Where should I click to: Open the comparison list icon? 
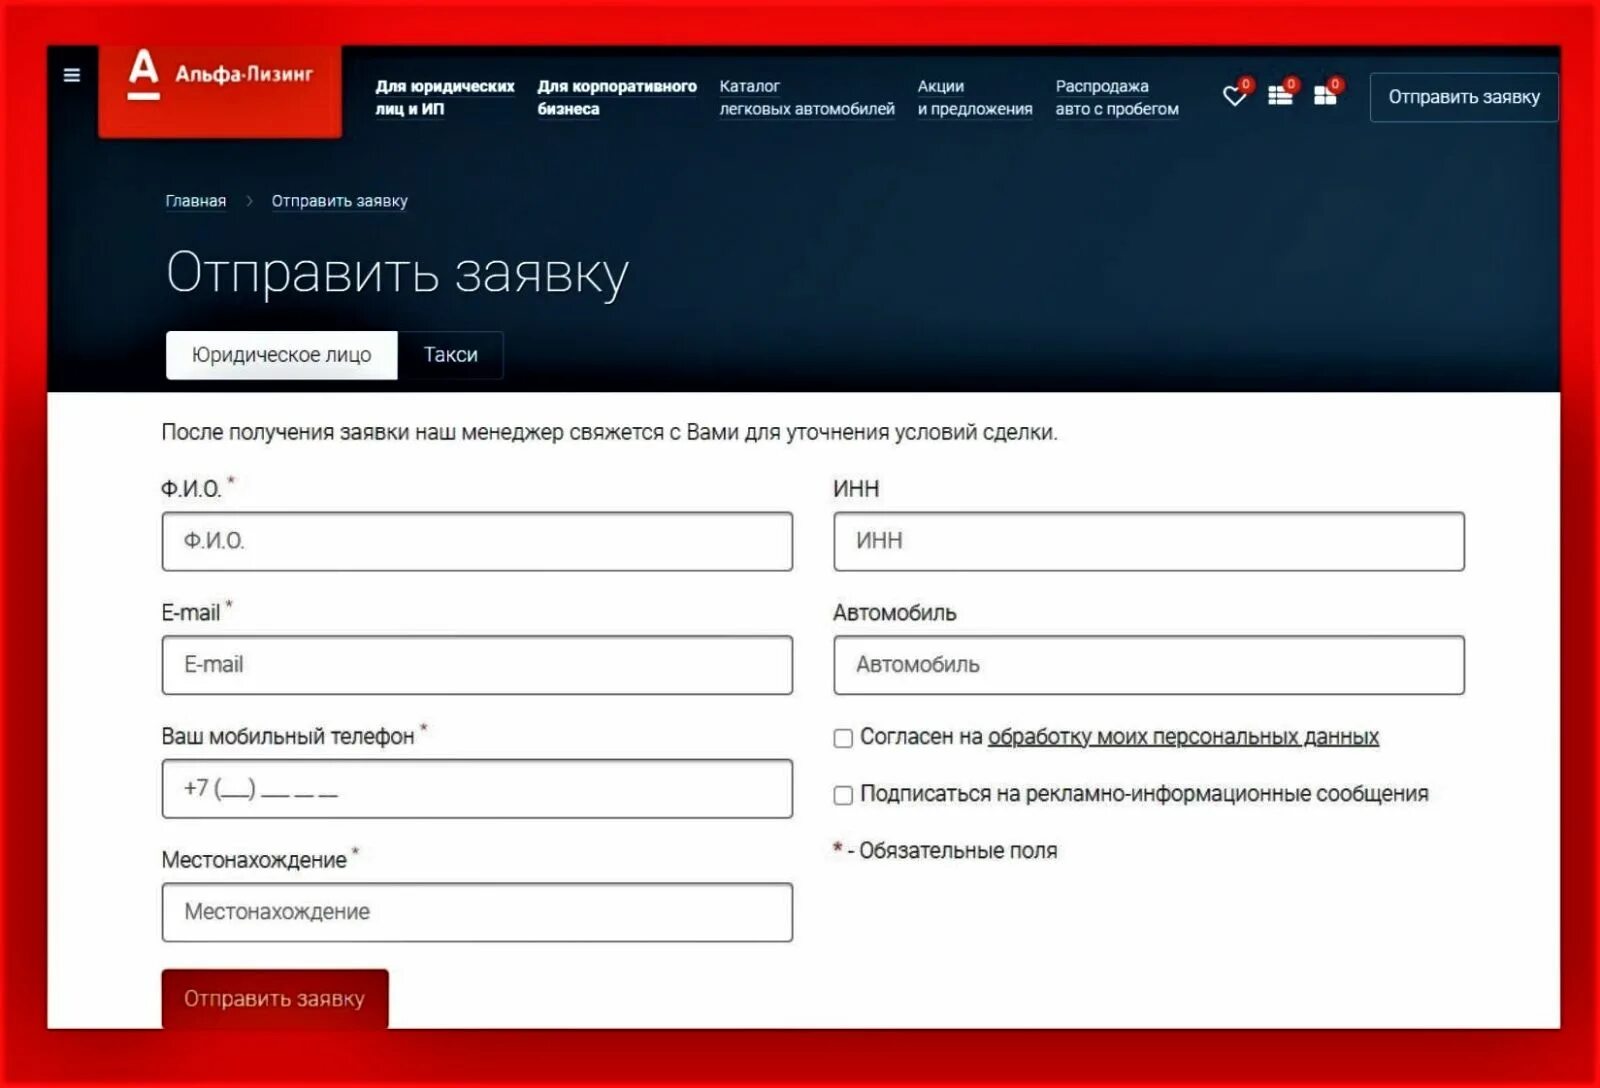click(x=1280, y=95)
